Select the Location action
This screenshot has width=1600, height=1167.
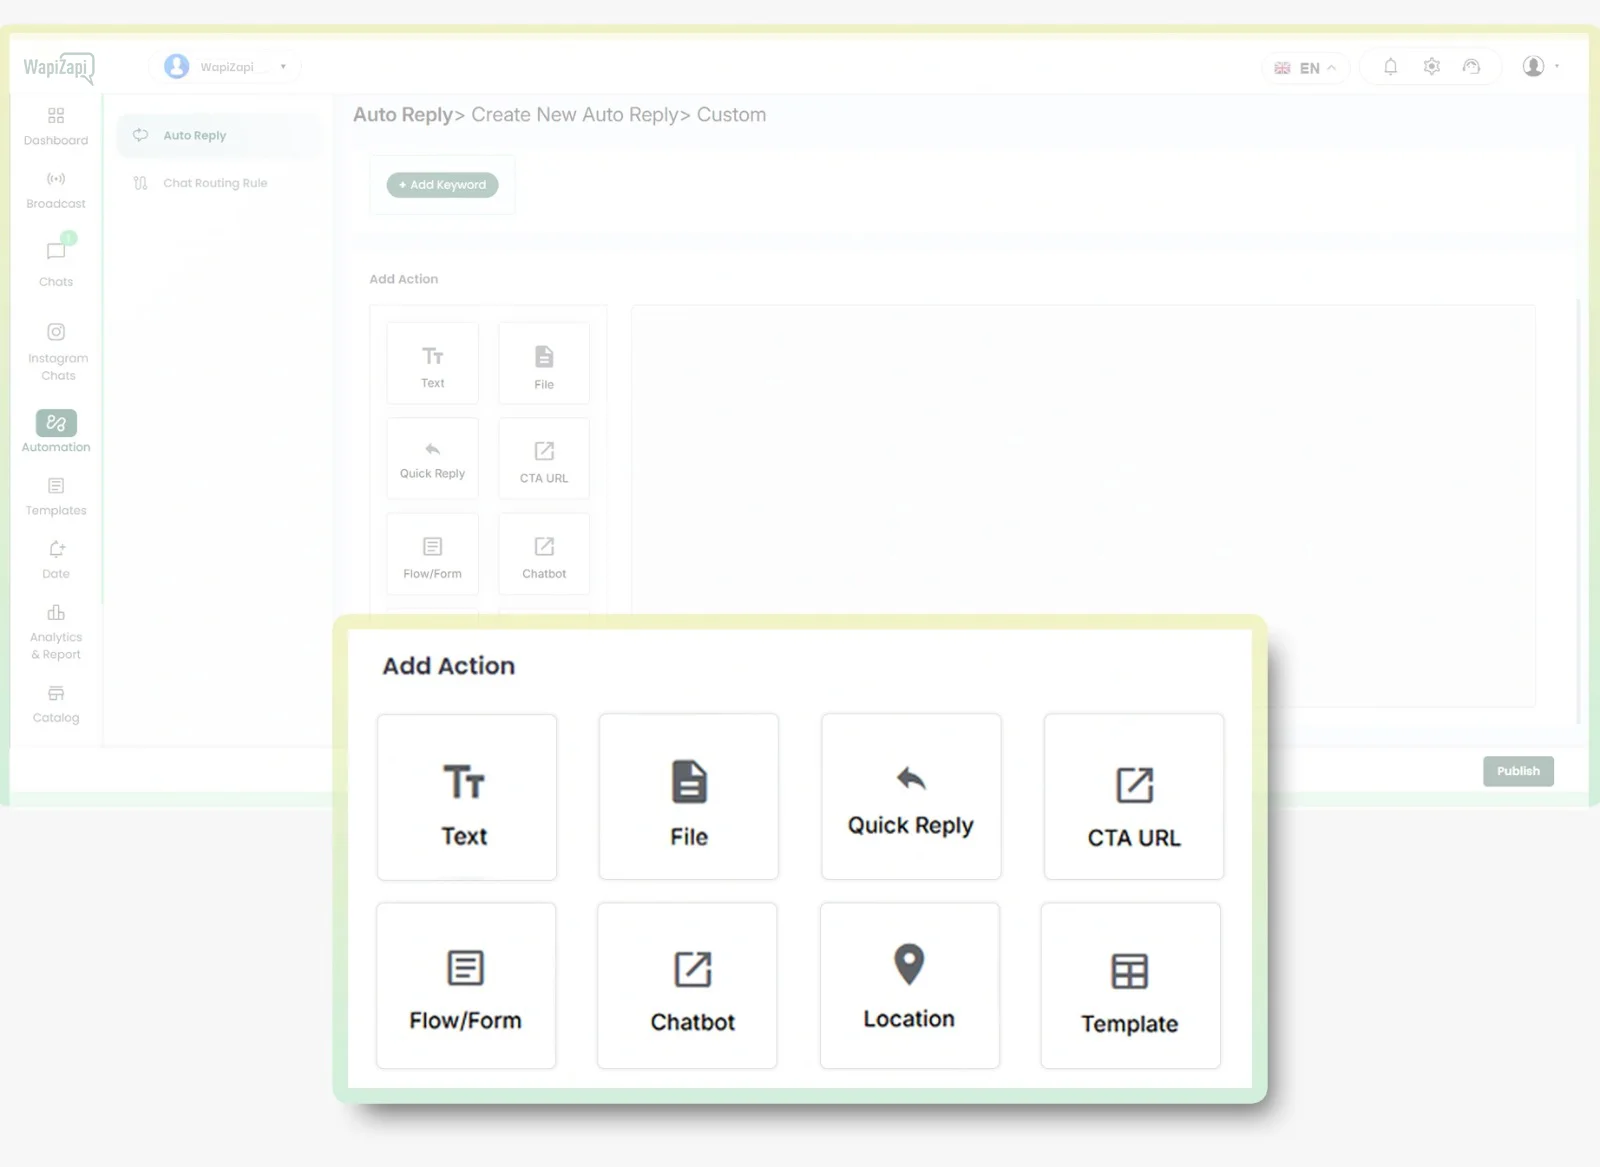pos(908,985)
